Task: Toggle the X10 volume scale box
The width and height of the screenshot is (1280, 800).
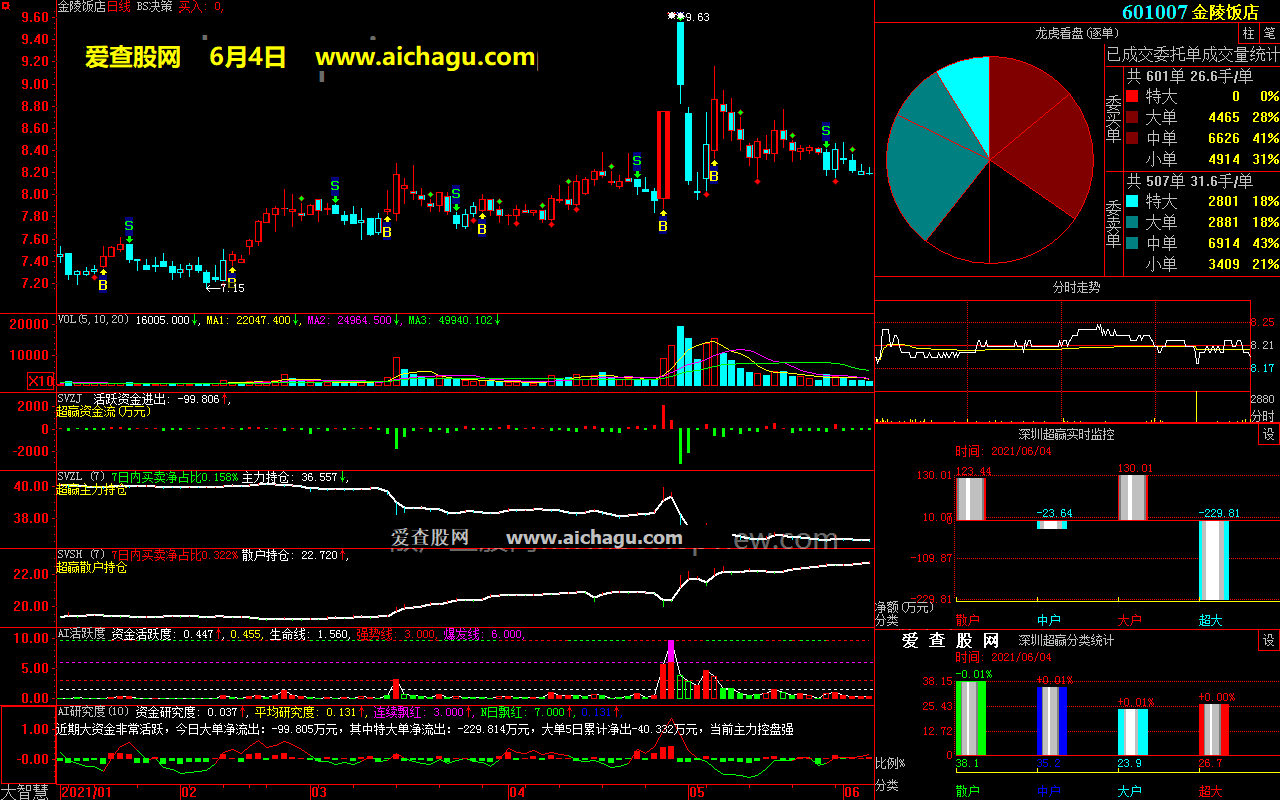Action: pos(41,381)
